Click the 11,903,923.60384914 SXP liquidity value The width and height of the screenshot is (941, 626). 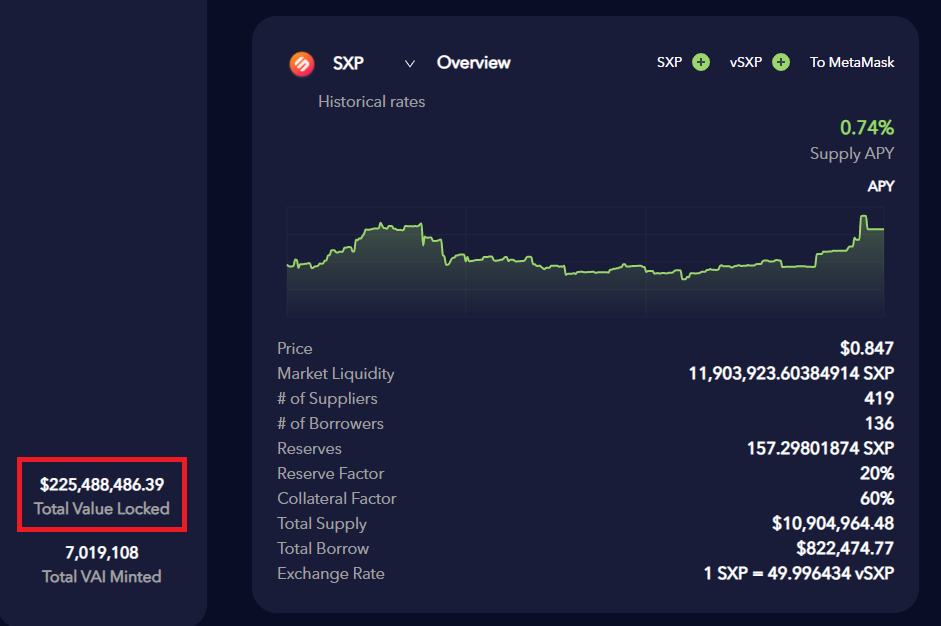[791, 373]
